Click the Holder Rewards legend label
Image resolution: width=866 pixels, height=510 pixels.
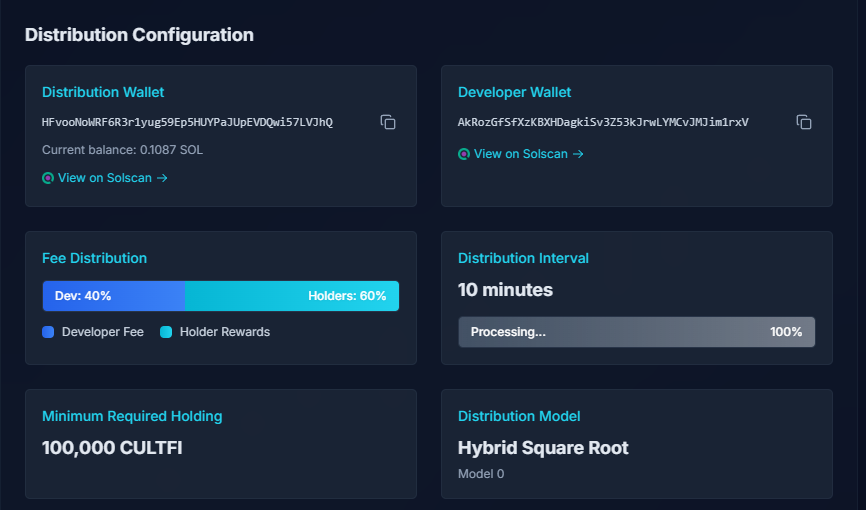(225, 332)
